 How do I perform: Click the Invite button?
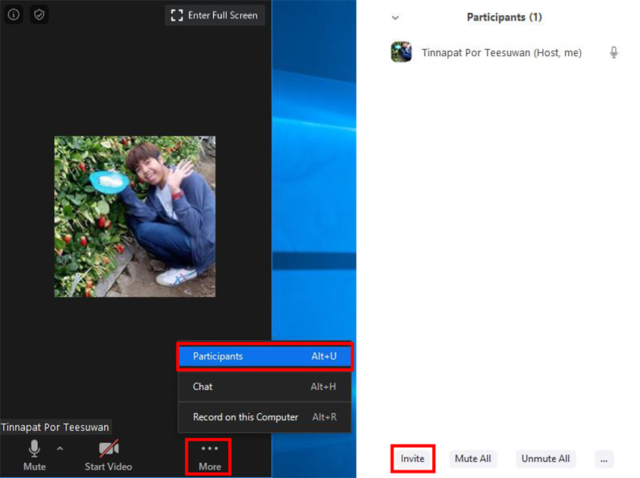(x=413, y=459)
